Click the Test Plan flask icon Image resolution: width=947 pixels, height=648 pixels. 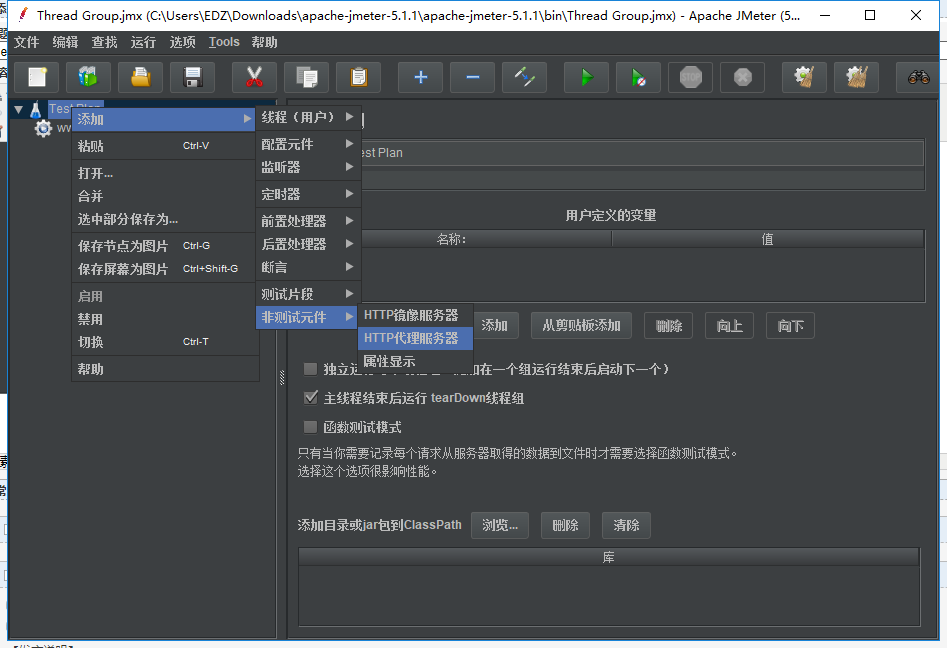[x=36, y=109]
